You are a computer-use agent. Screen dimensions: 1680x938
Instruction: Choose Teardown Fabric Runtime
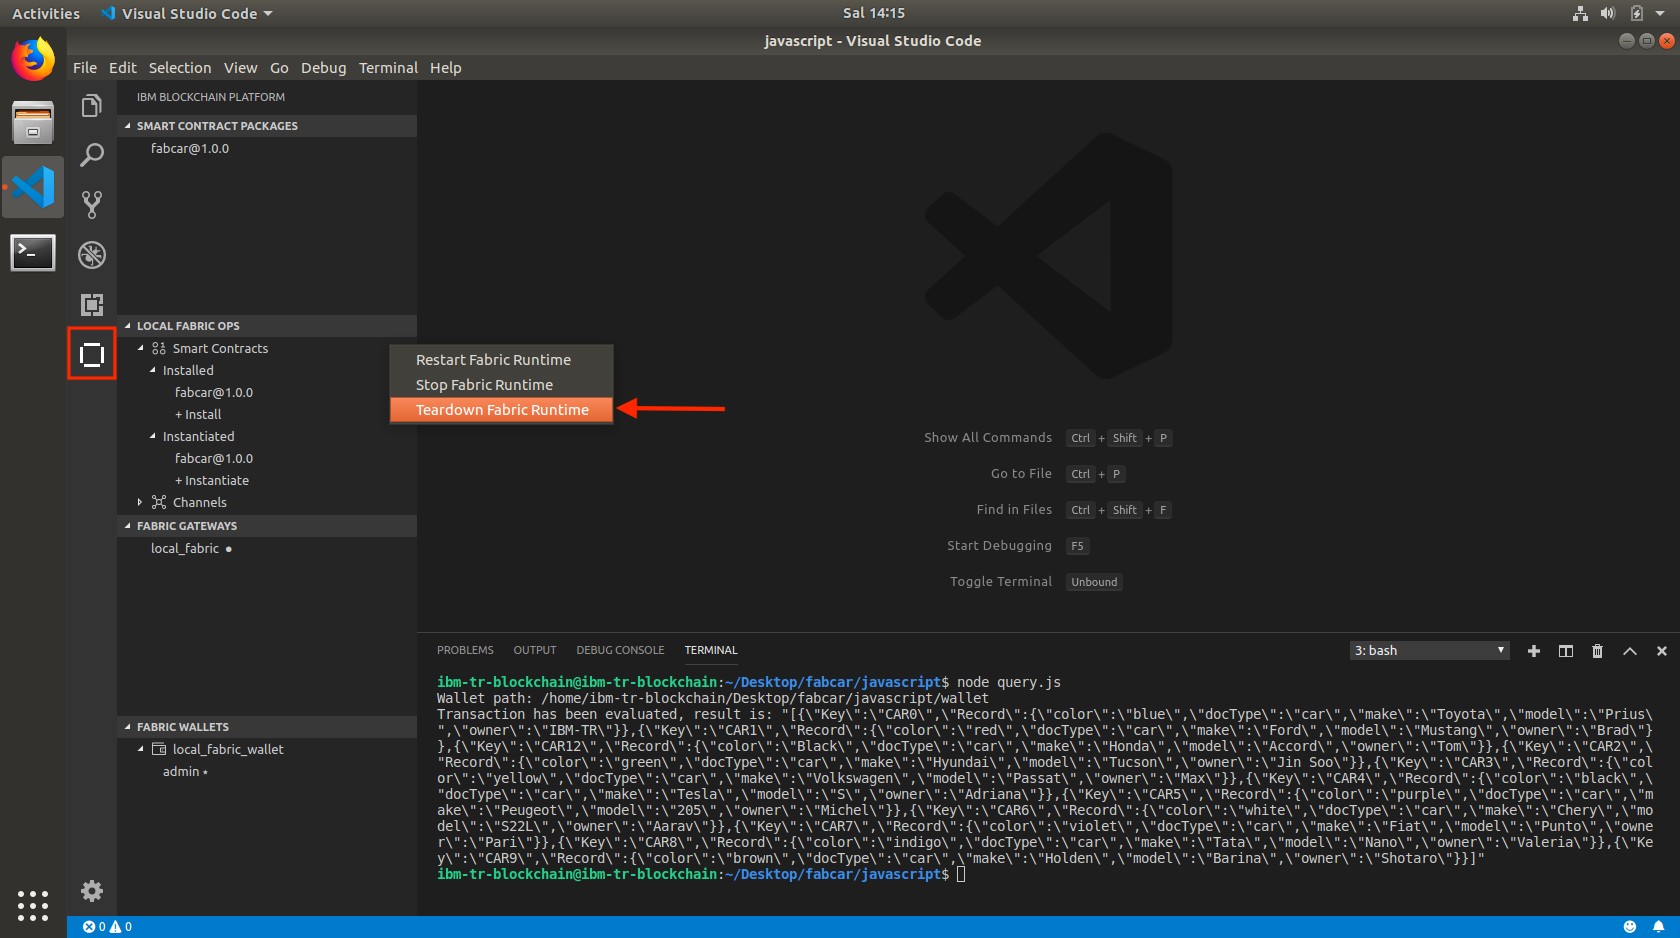click(501, 410)
